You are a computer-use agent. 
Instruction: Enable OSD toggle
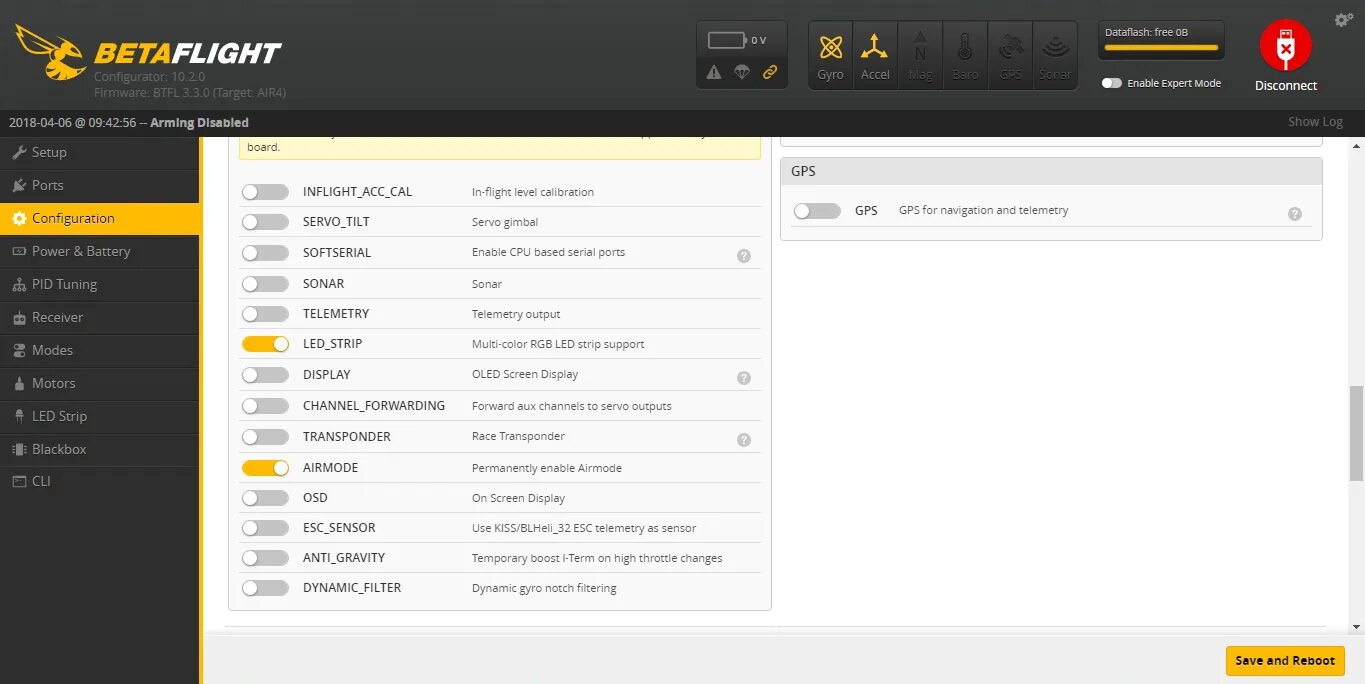click(x=265, y=498)
